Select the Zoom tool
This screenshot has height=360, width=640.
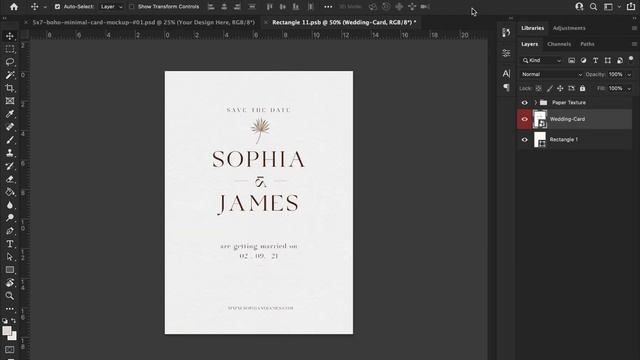point(10,296)
